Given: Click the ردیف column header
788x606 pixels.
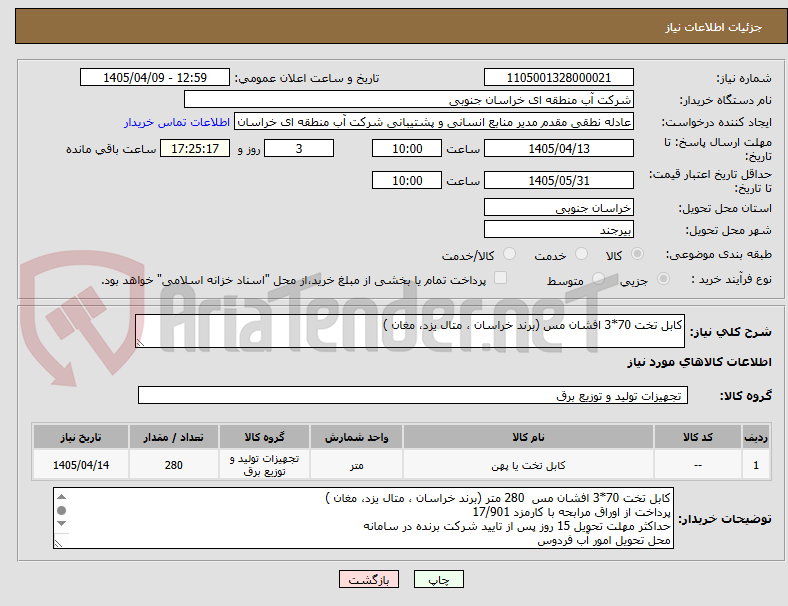Looking at the screenshot, I should click(755, 437).
